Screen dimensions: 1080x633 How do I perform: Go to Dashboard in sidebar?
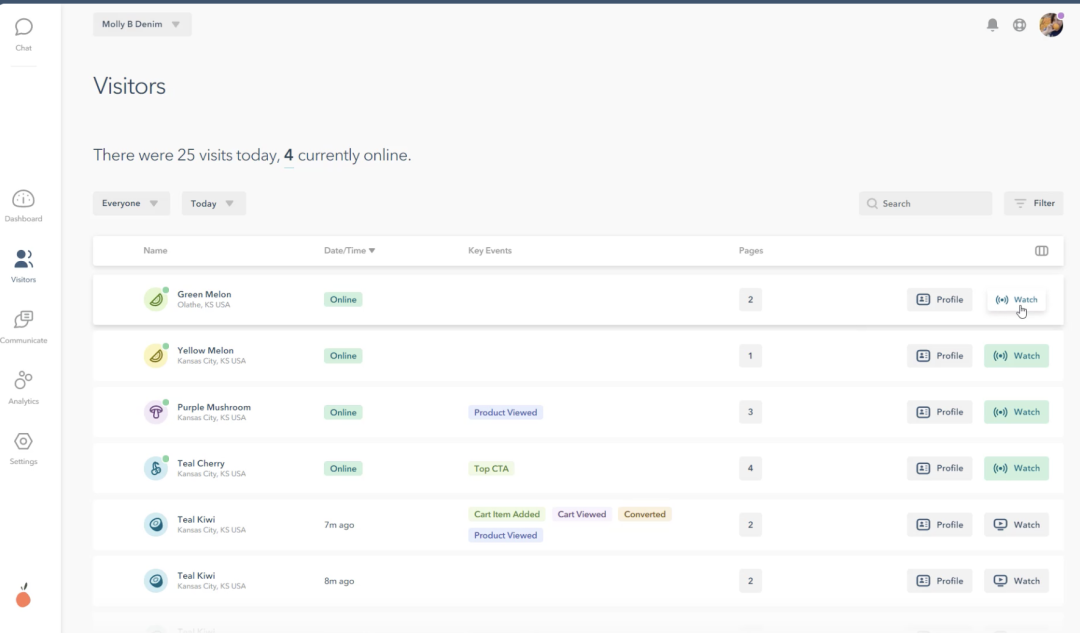[24, 205]
